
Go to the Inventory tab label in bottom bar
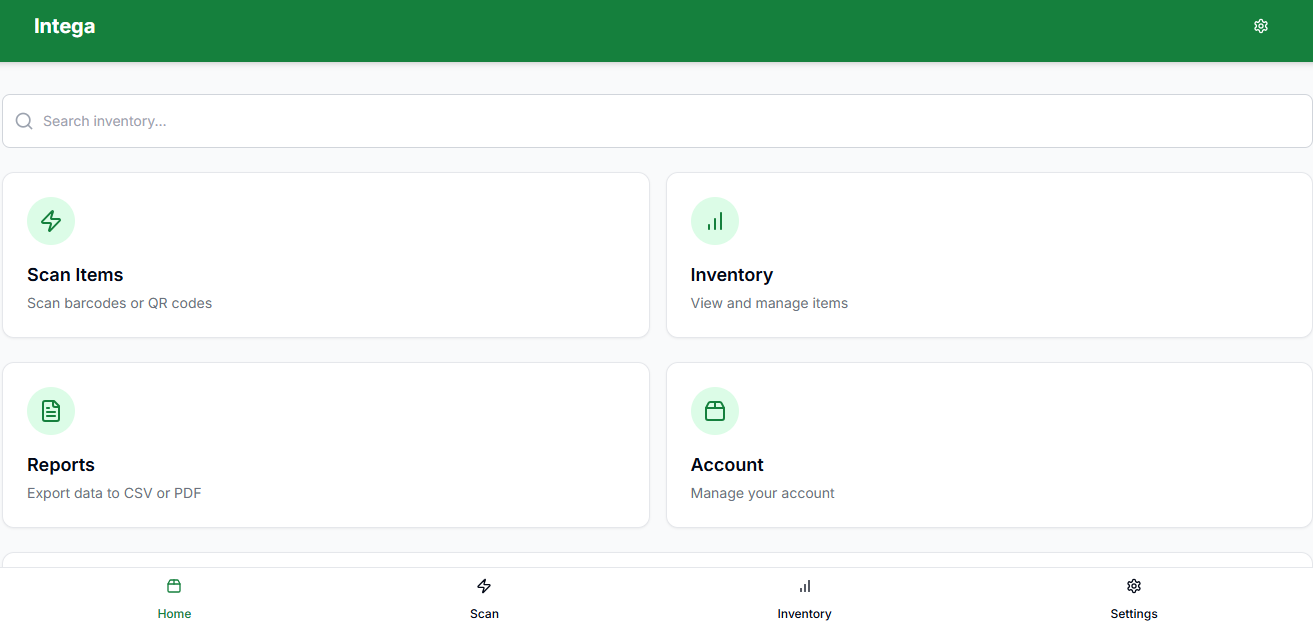804,614
